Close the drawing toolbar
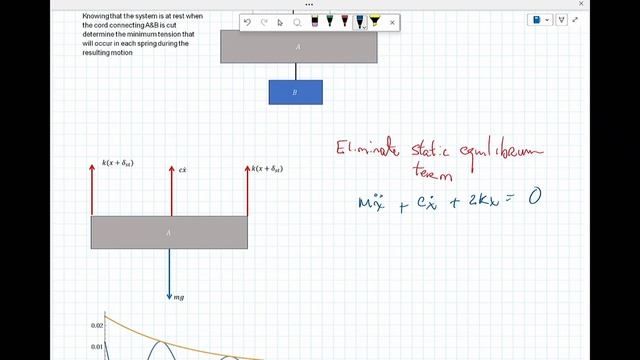Image resolution: width=640 pixels, height=360 pixels. click(392, 23)
